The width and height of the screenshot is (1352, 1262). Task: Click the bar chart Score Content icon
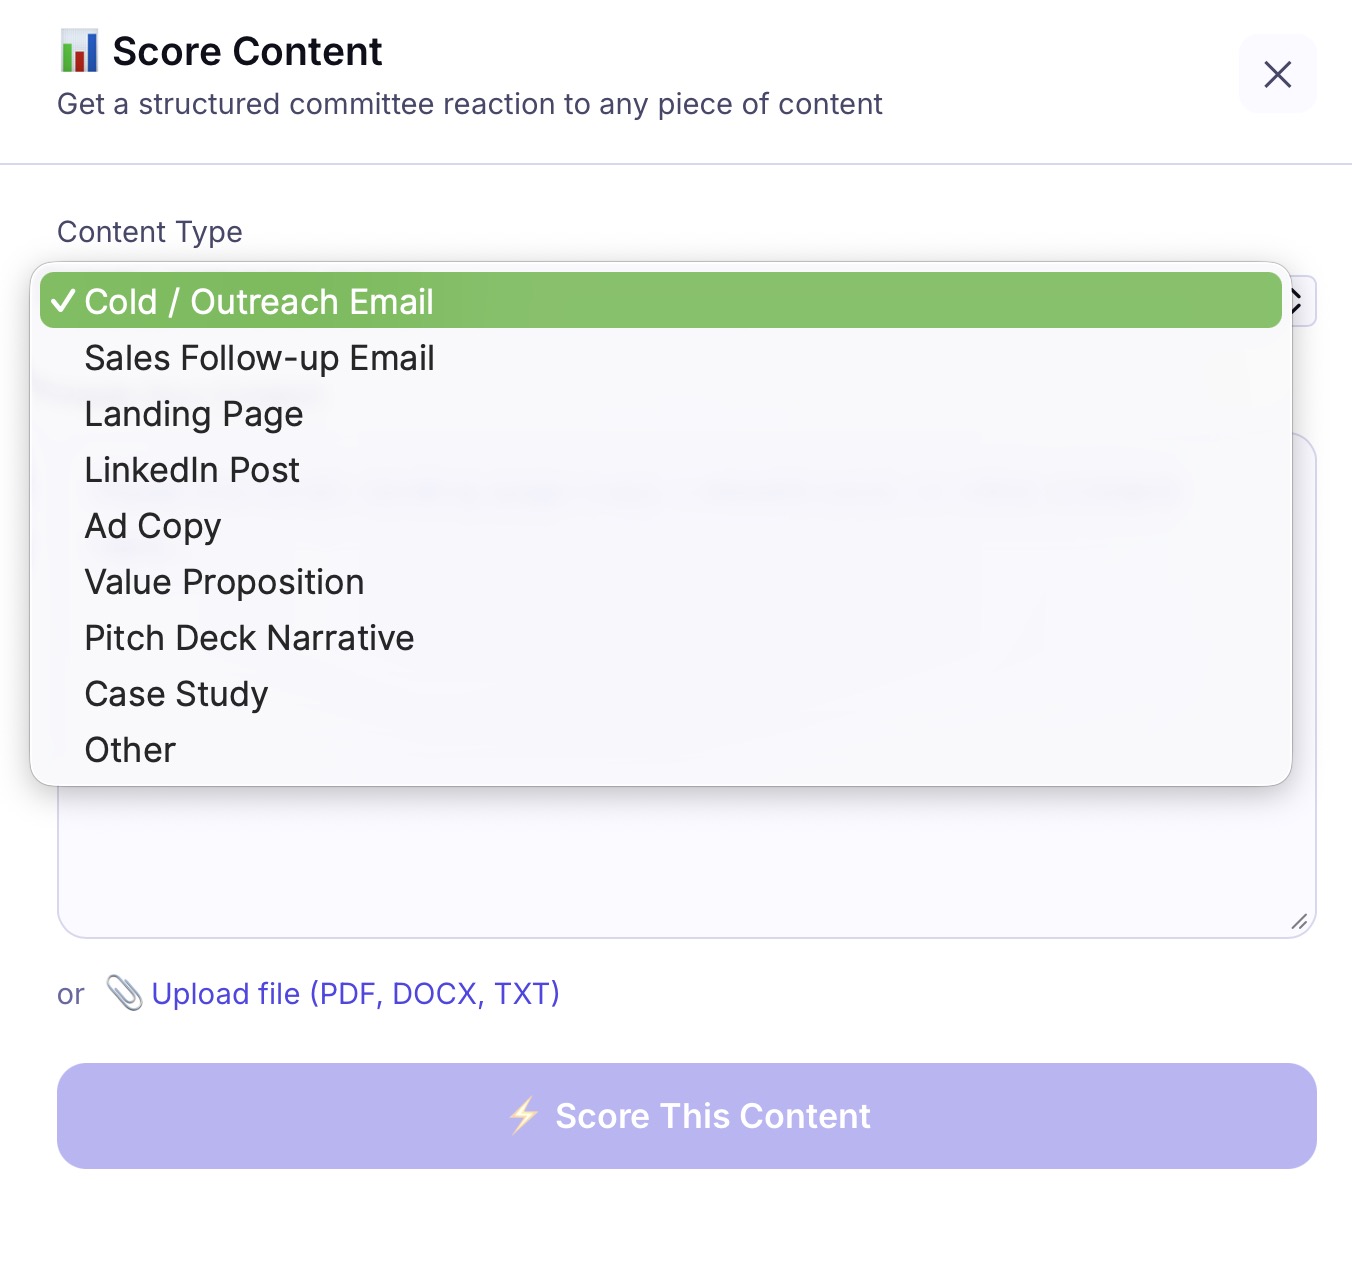(80, 52)
